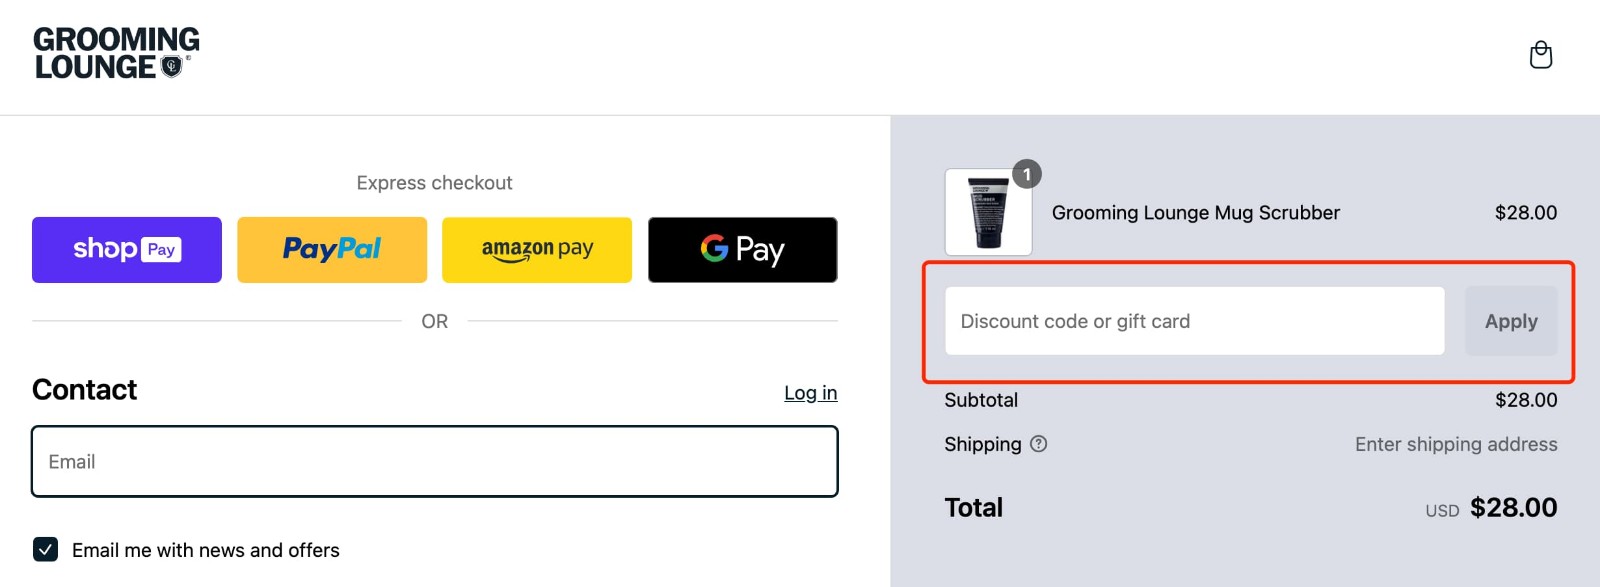Click the shipping information help icon
Screen dimensions: 1600x587
click(1038, 444)
